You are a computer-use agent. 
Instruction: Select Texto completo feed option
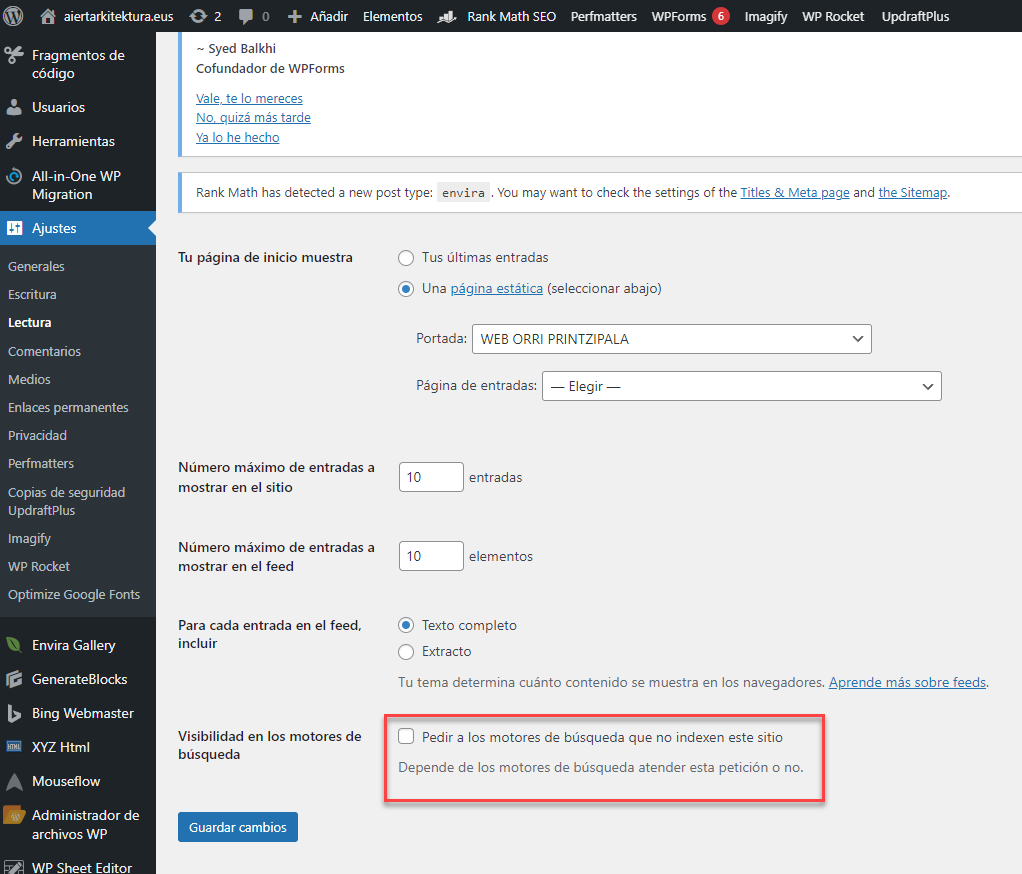[x=406, y=626]
